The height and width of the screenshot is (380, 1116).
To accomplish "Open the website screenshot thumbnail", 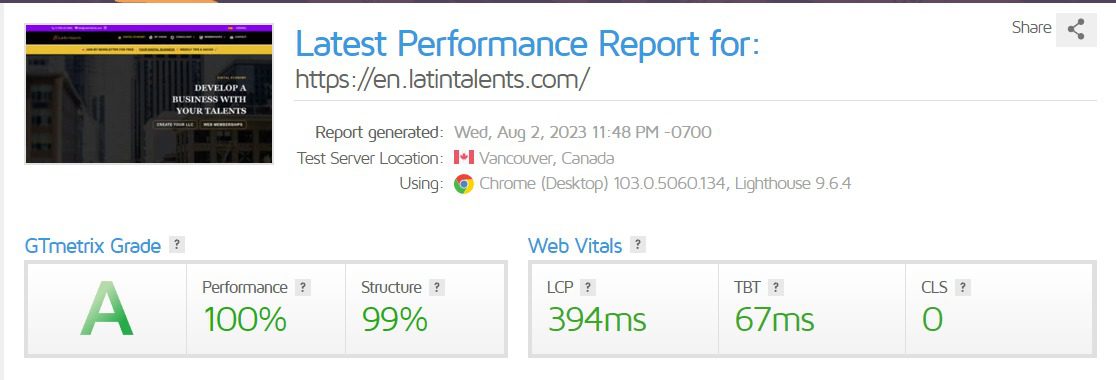I will 149,94.
